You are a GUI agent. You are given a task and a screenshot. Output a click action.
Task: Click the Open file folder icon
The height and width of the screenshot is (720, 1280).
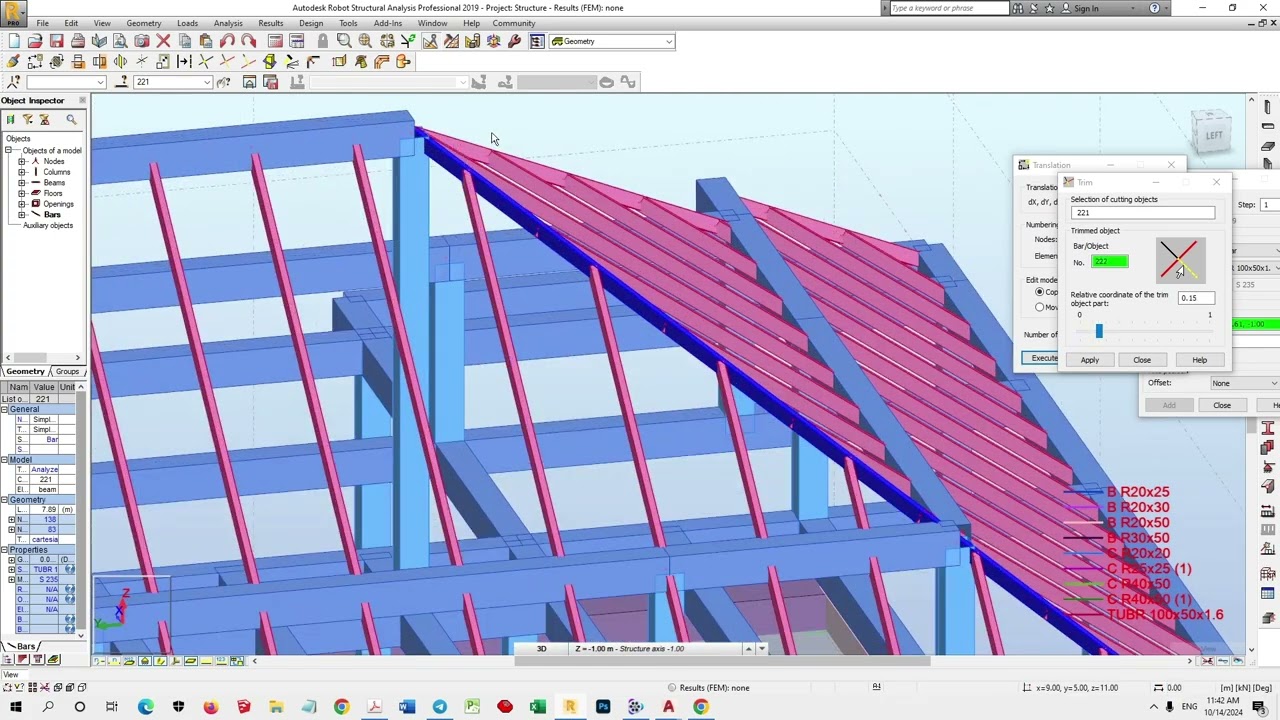pos(35,41)
